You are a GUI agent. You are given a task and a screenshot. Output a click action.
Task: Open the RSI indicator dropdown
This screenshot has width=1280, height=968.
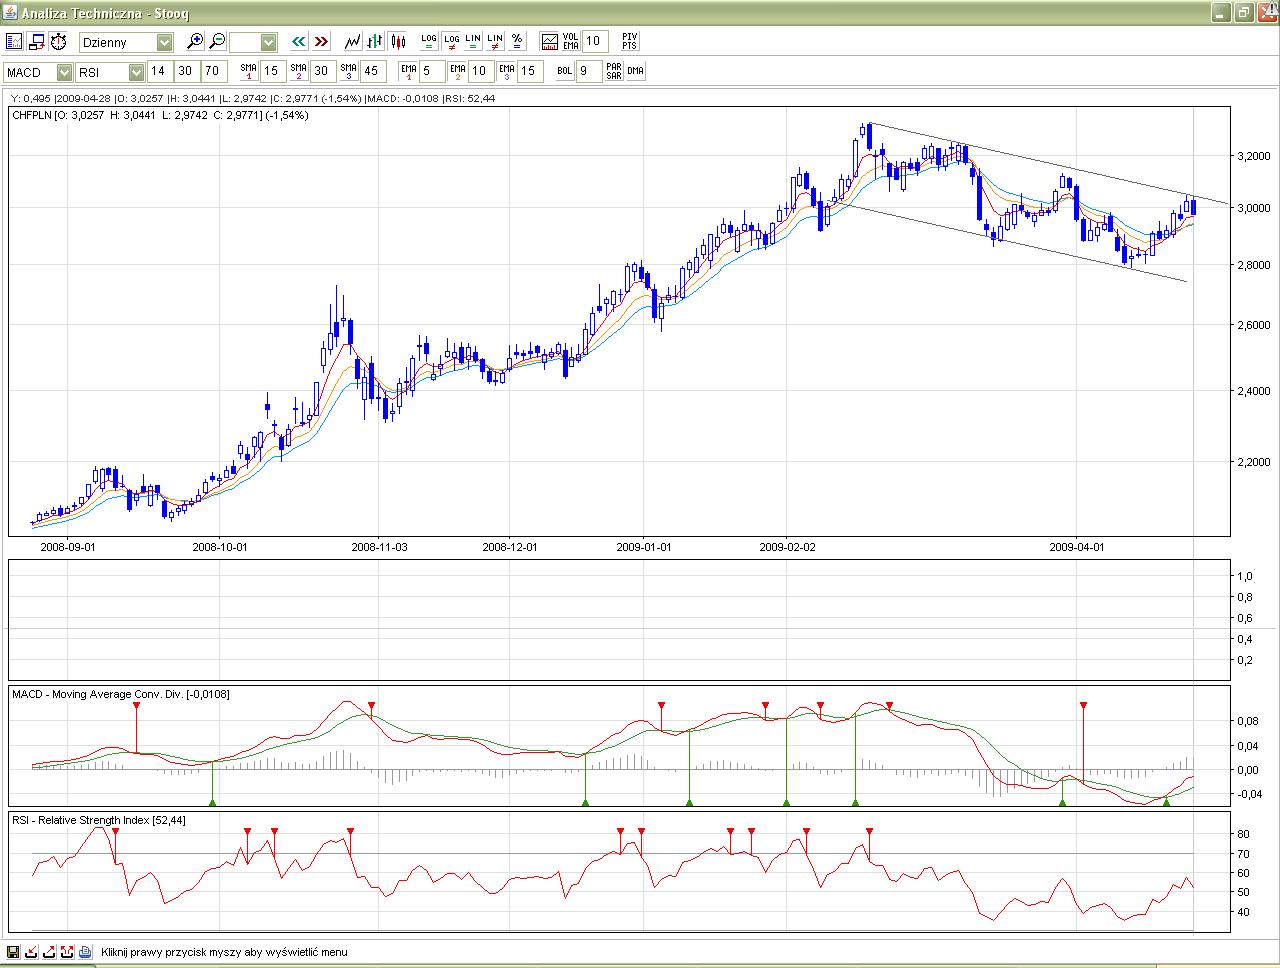tap(136, 72)
